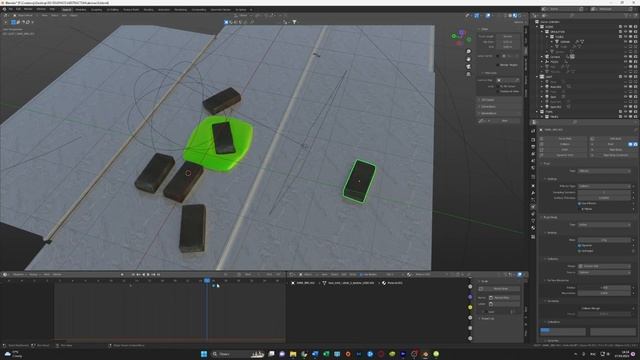Open the Texture properties tab icon

coord(533,237)
